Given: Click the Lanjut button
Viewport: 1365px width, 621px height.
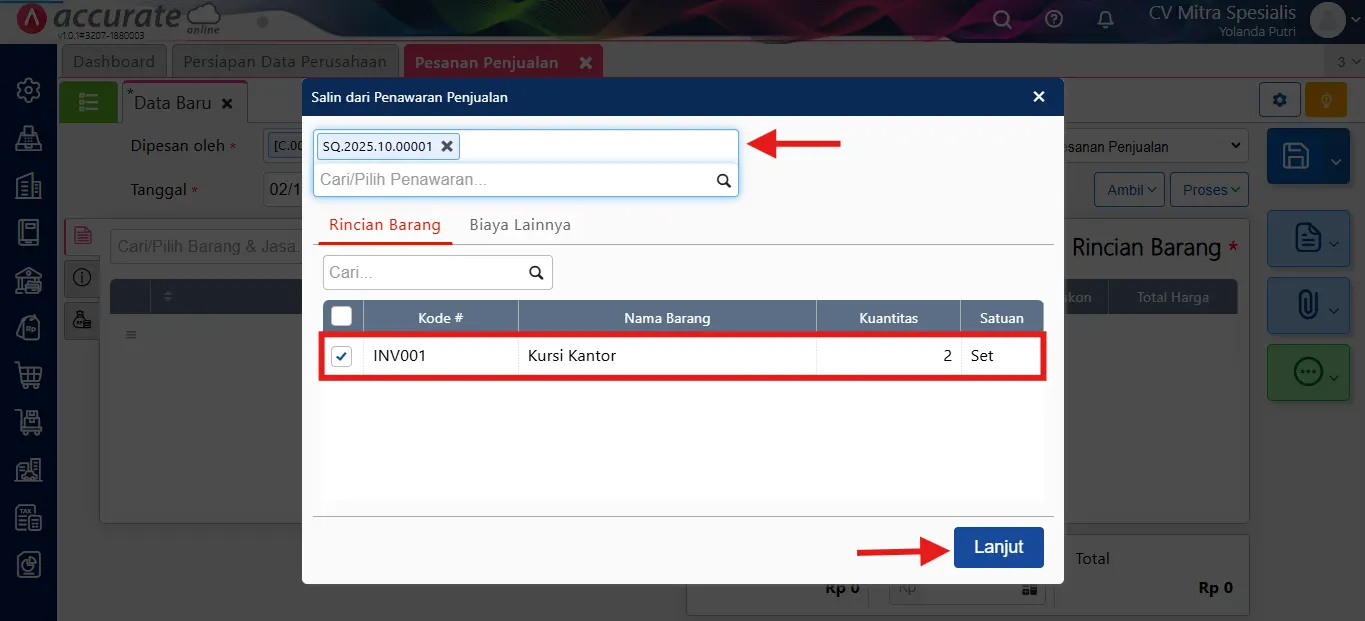Looking at the screenshot, I should [x=998, y=547].
